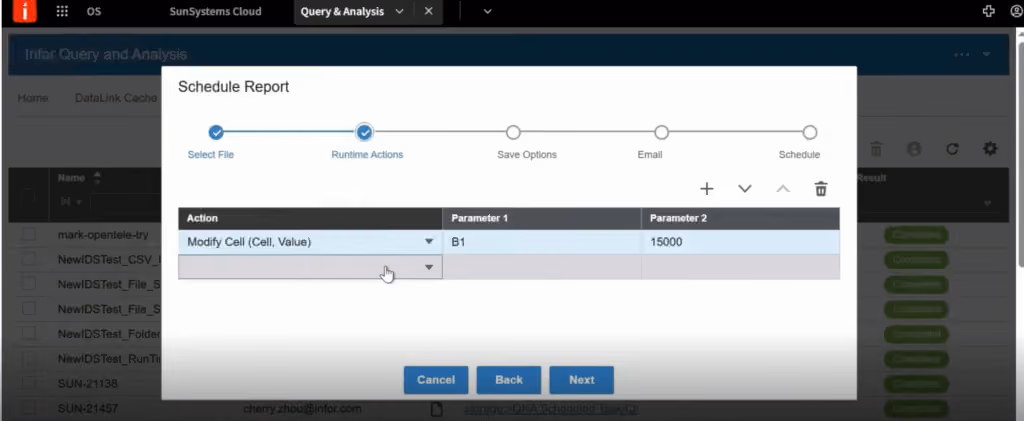
Task: Tick the checkbox for mark-opentele-try row
Action: [x=28, y=234]
